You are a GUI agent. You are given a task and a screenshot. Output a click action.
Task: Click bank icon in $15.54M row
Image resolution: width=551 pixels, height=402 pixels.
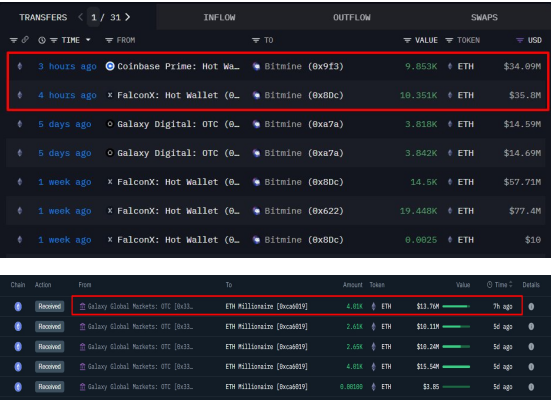(x=82, y=367)
